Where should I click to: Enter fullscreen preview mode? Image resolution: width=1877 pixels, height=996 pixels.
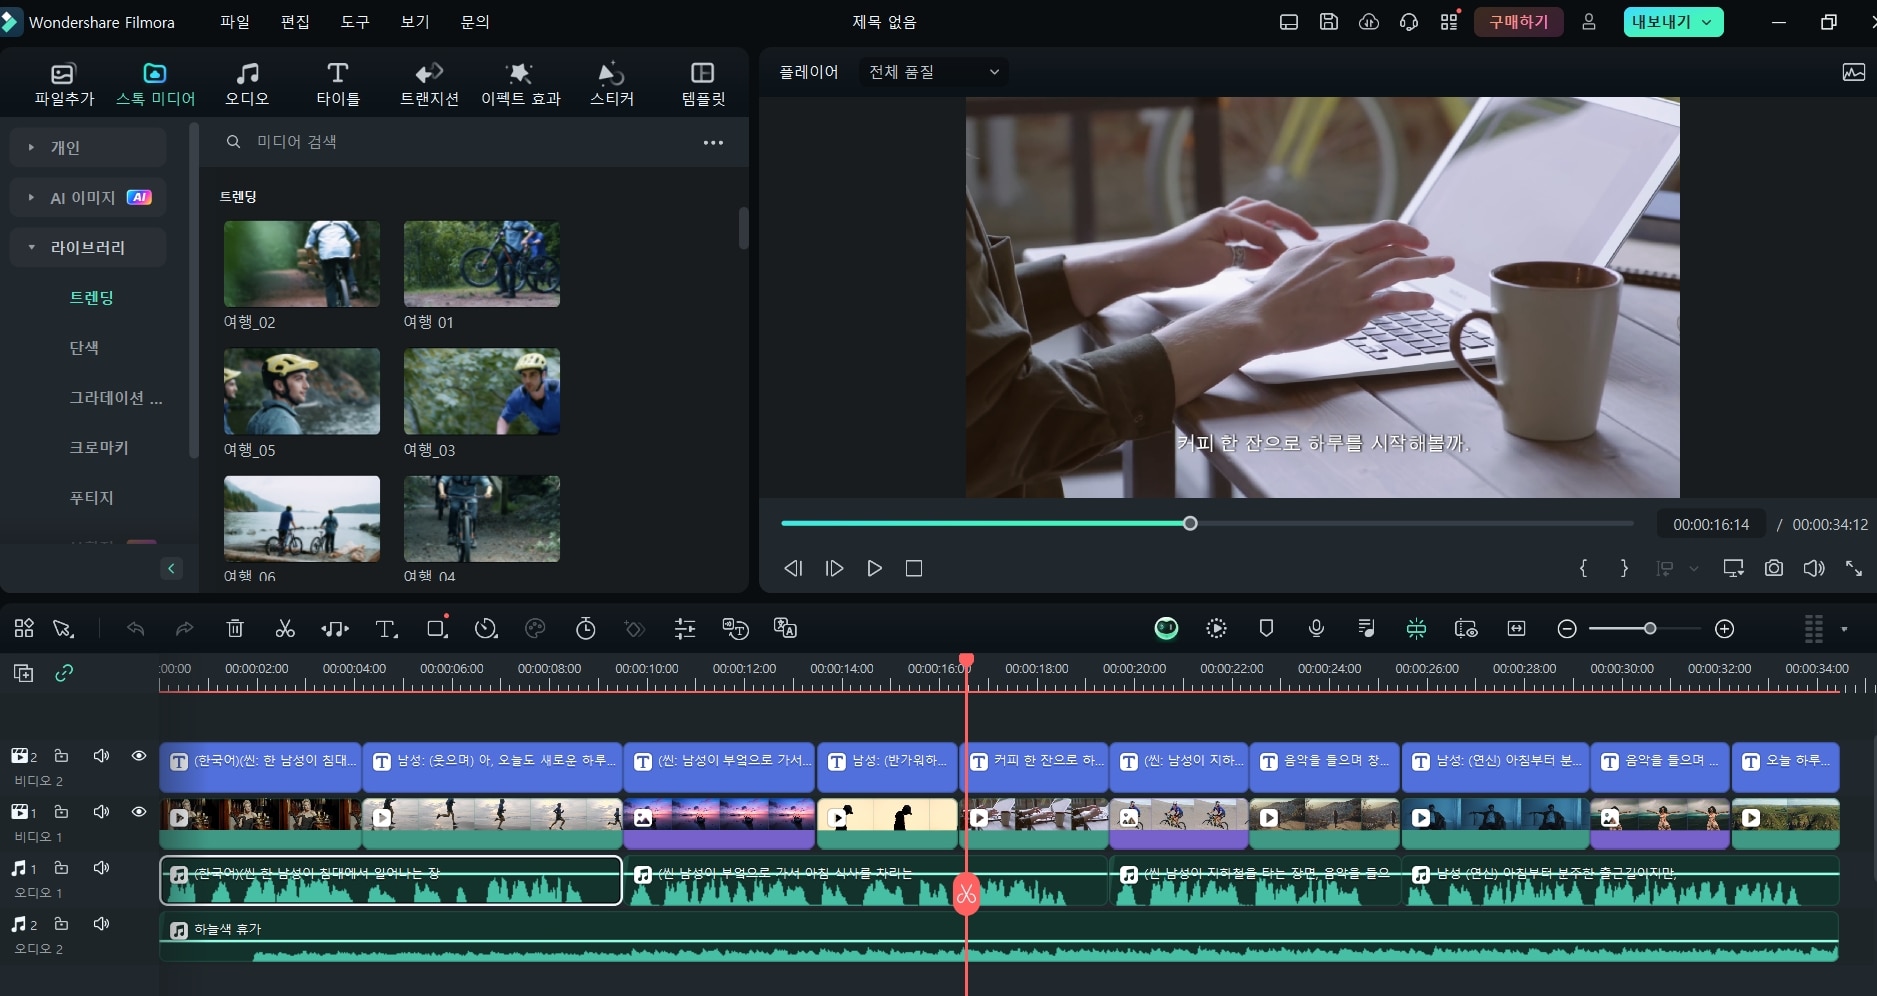(1853, 568)
